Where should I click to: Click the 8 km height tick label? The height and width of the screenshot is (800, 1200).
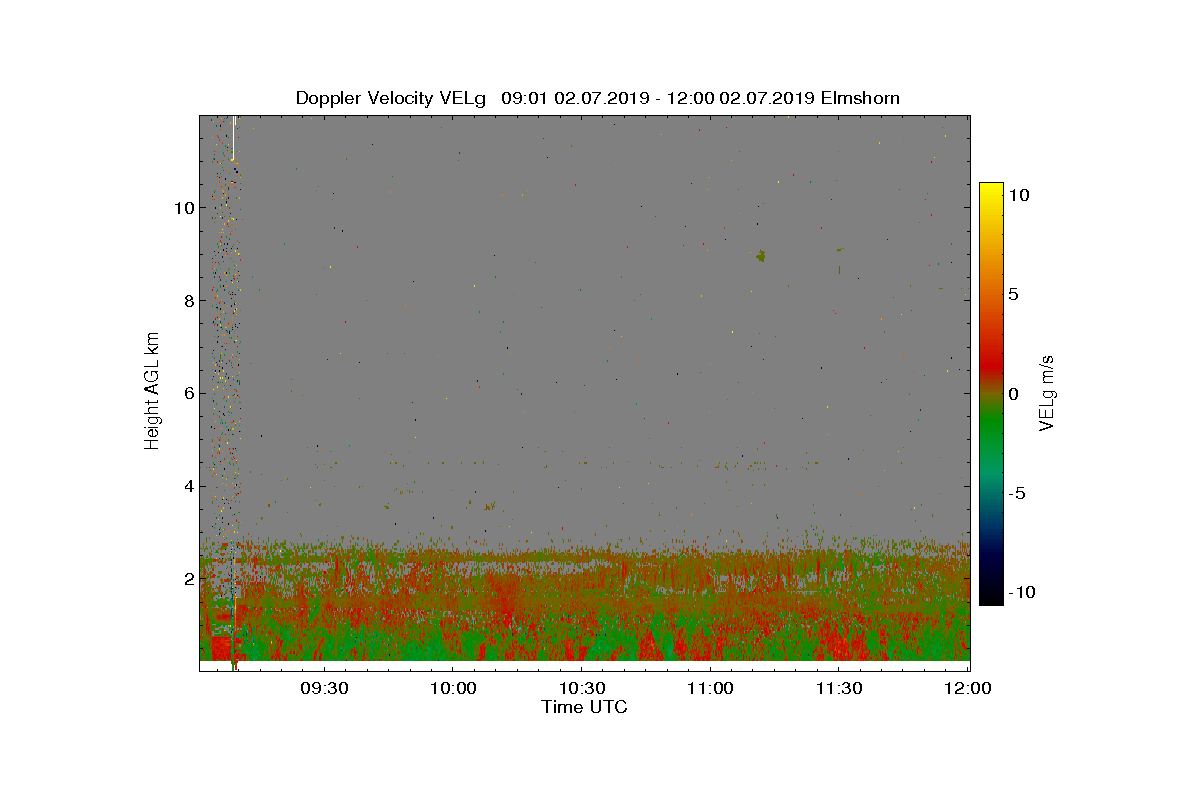[187, 301]
